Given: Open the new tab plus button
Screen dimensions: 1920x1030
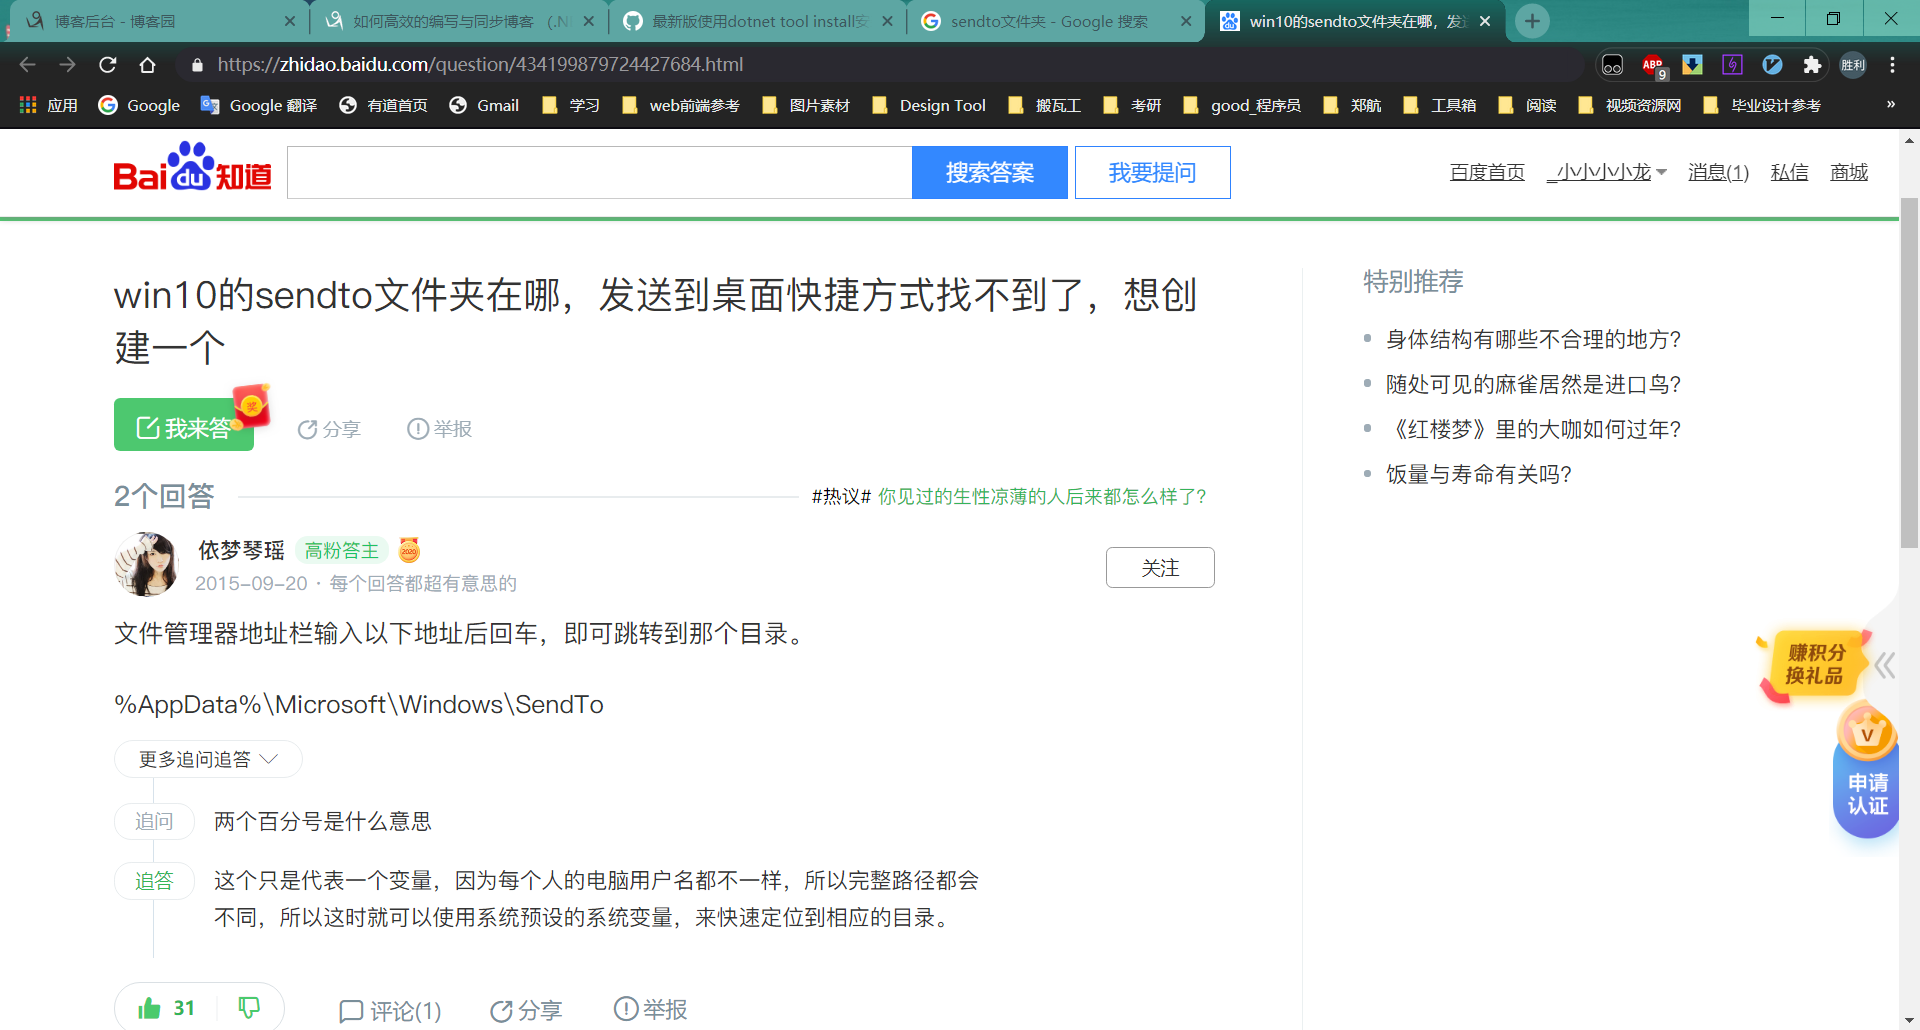Looking at the screenshot, I should click(1532, 21).
